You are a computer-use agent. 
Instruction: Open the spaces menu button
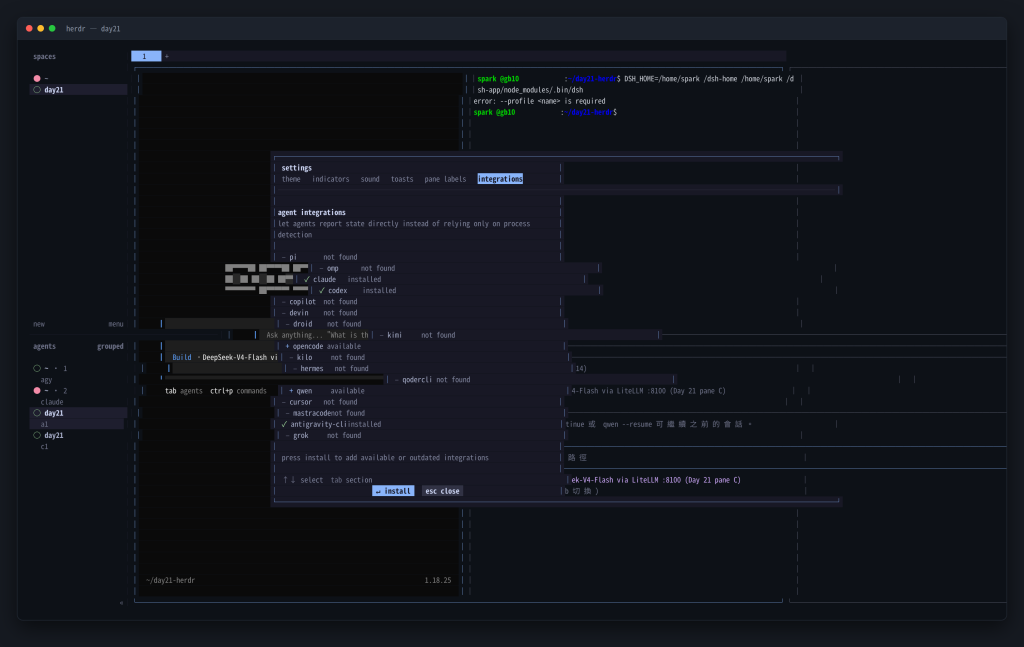[116, 324]
